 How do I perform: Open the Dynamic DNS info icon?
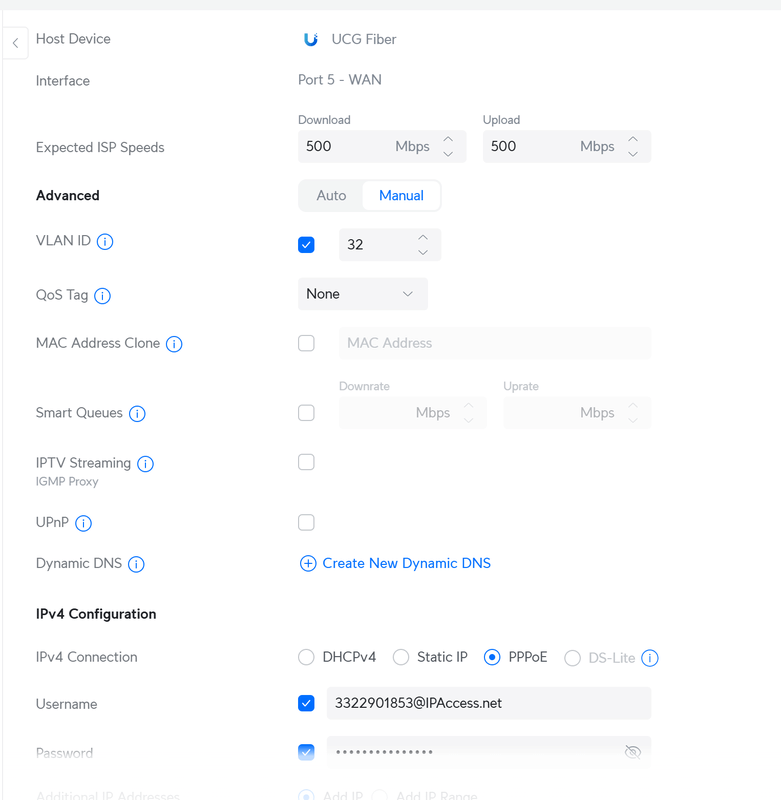(x=136, y=564)
